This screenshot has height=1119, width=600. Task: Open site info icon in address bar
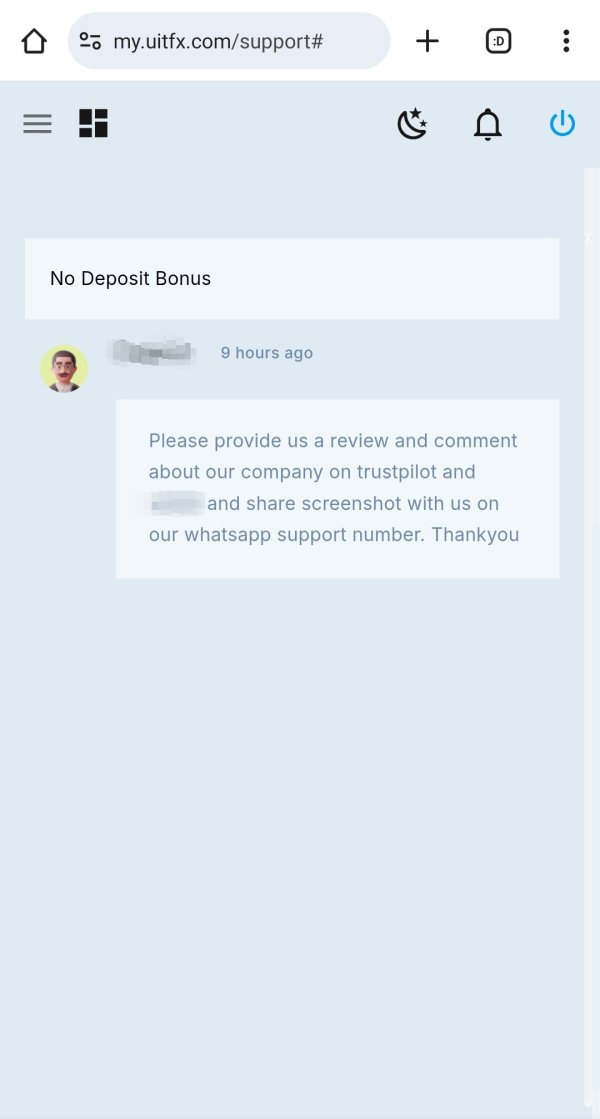[x=90, y=41]
